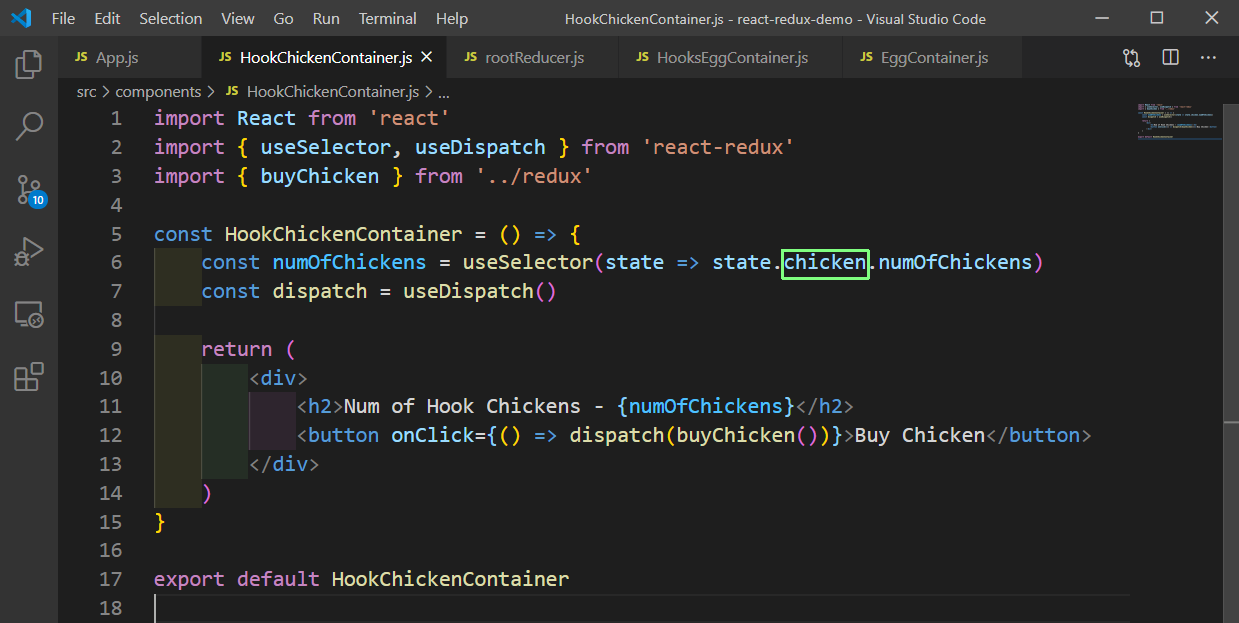Switch to the App.js tab
Image resolution: width=1239 pixels, height=623 pixels.
tap(130, 58)
